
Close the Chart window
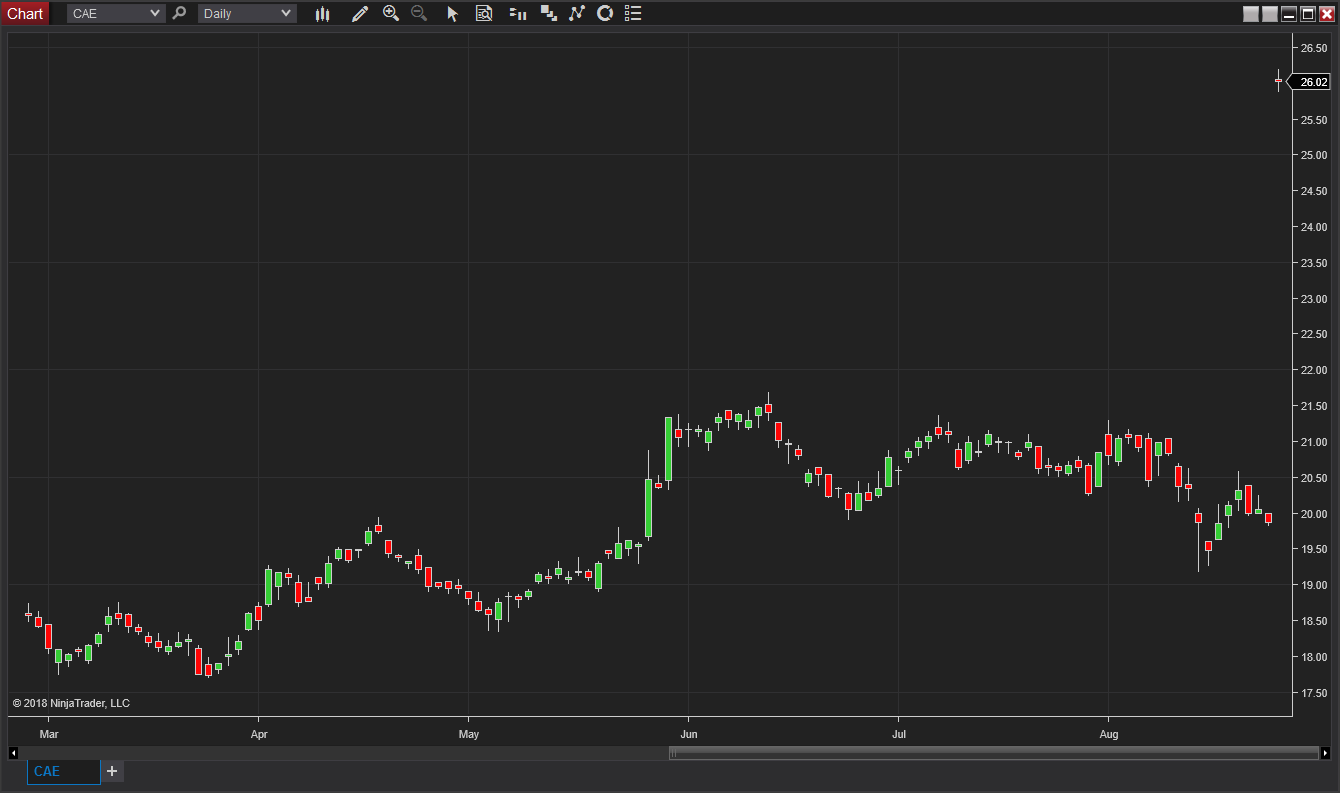click(1327, 14)
